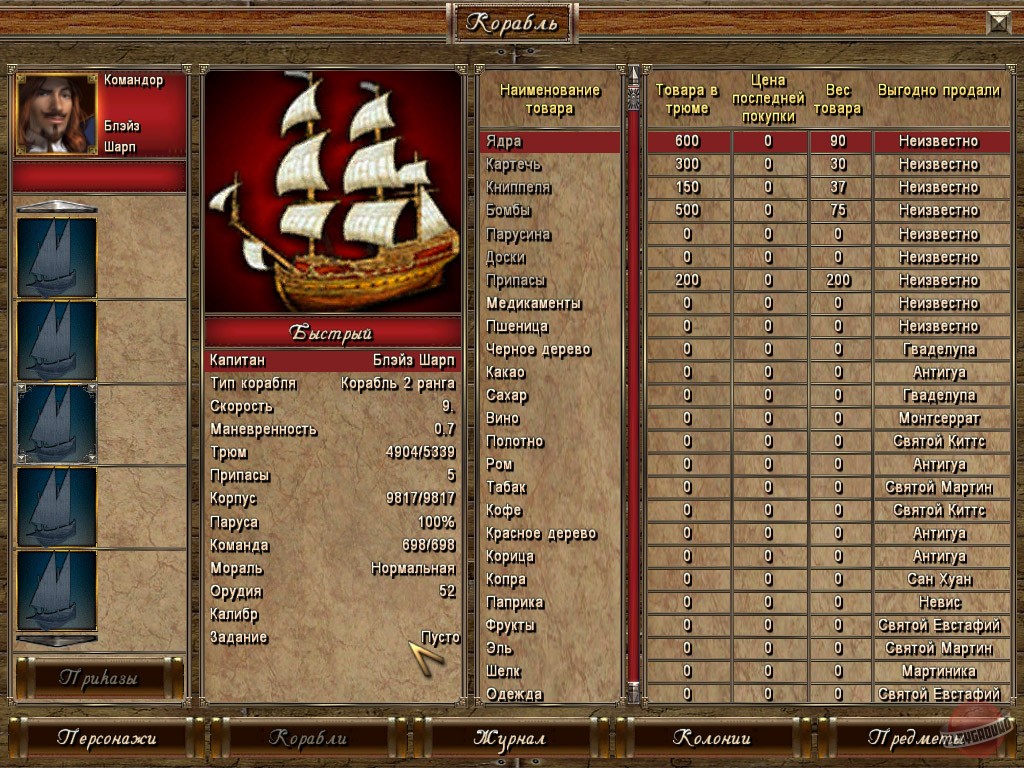Image resolution: width=1024 pixels, height=768 pixels.
Task: Select the fourth empty ship slot icon
Action: [57, 507]
